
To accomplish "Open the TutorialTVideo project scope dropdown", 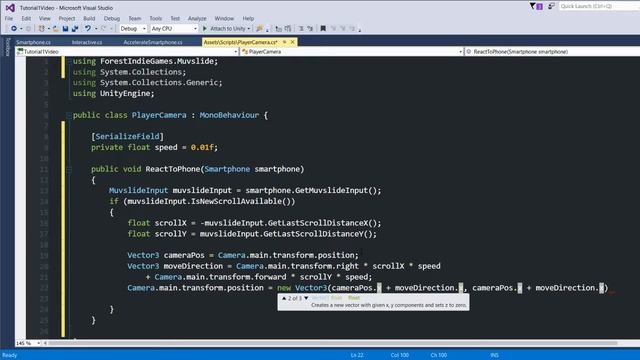I will coord(127,52).
